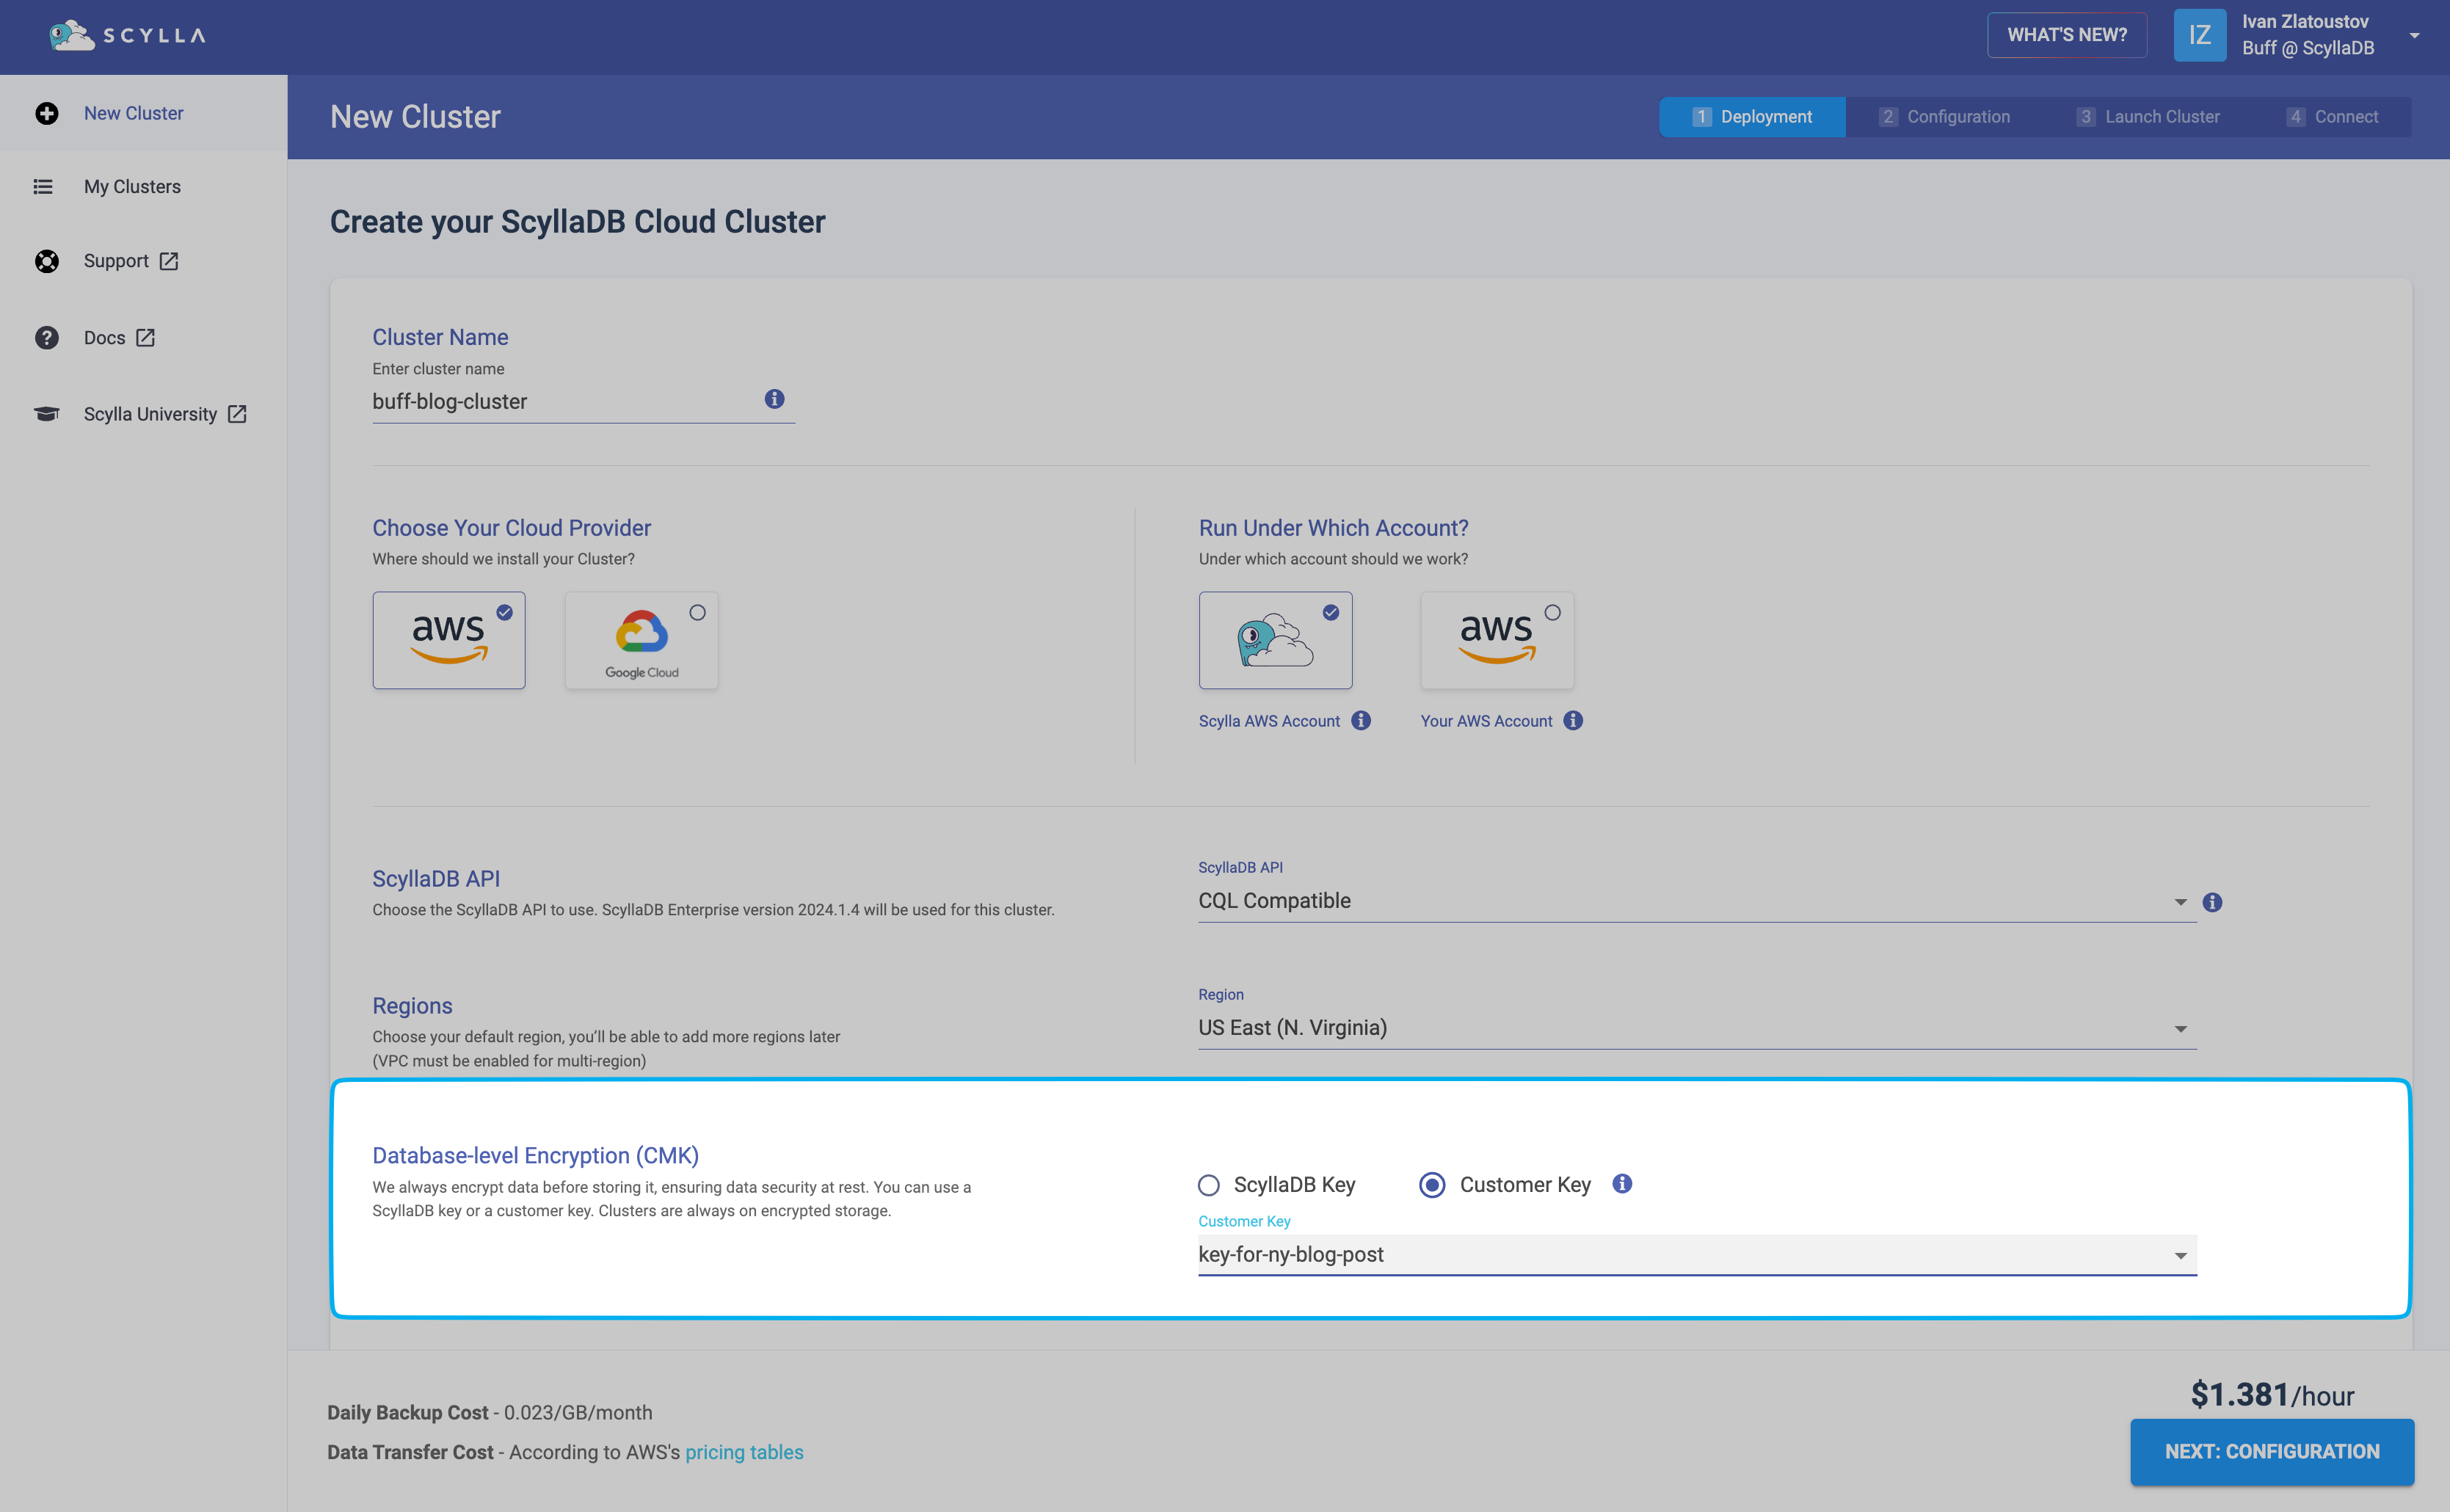2450x1512 pixels.
Task: Click the Scylla logo in header
Action: (x=128, y=35)
